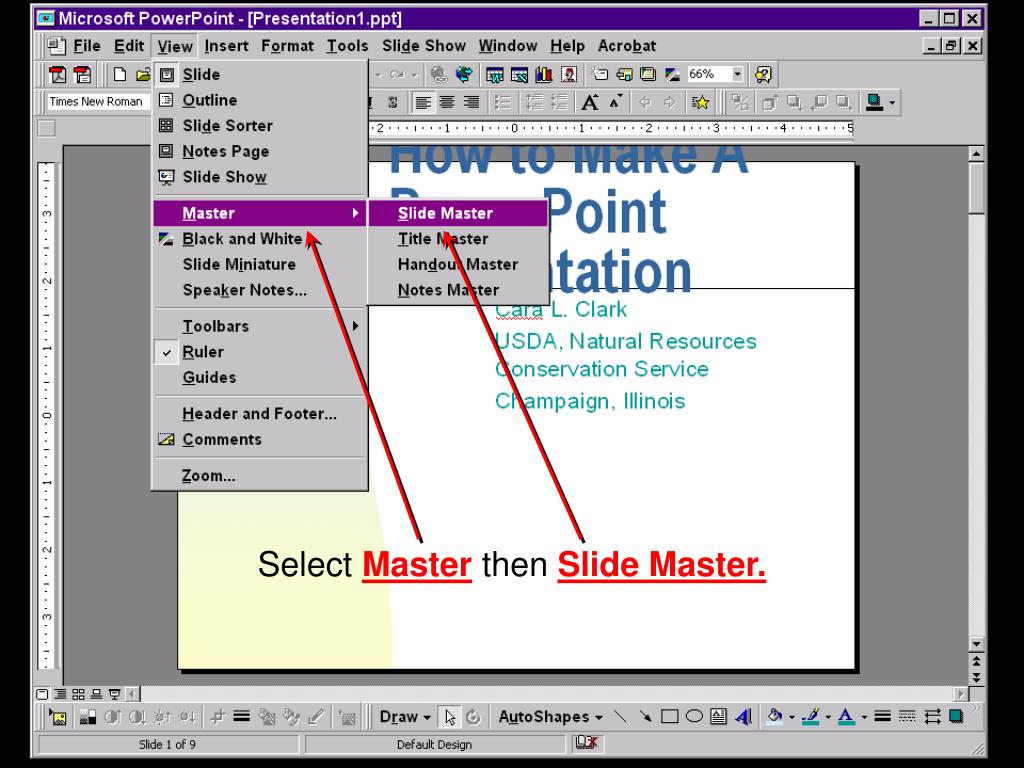
Task: Expand the Draw menu button
Action: coord(405,717)
